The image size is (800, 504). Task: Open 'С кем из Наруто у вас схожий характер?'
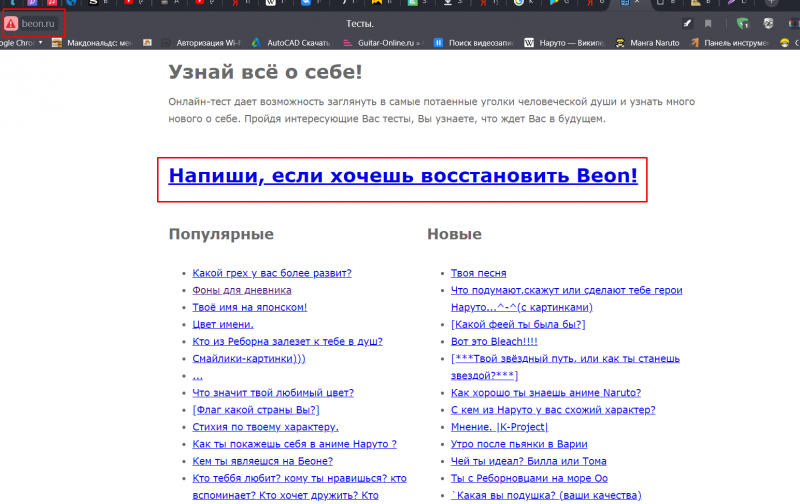(553, 410)
